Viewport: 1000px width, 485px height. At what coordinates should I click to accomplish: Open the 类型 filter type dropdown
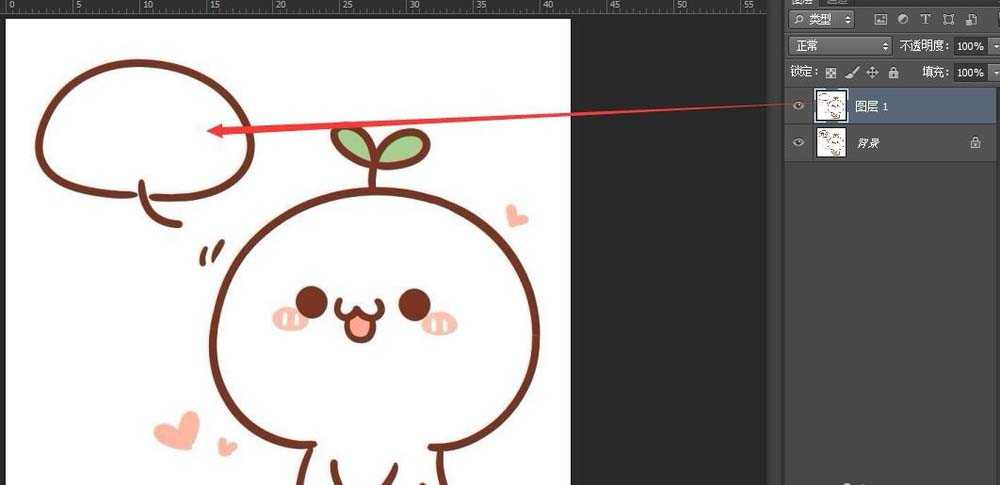tap(821, 19)
